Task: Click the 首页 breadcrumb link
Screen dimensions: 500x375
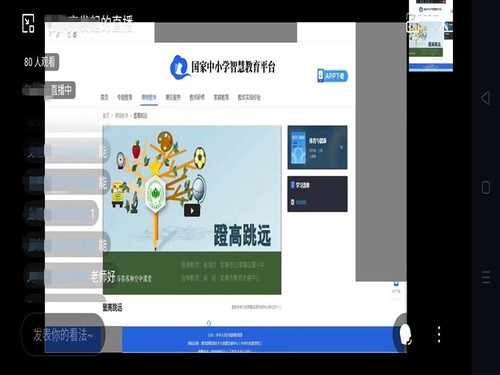Action: (x=106, y=116)
